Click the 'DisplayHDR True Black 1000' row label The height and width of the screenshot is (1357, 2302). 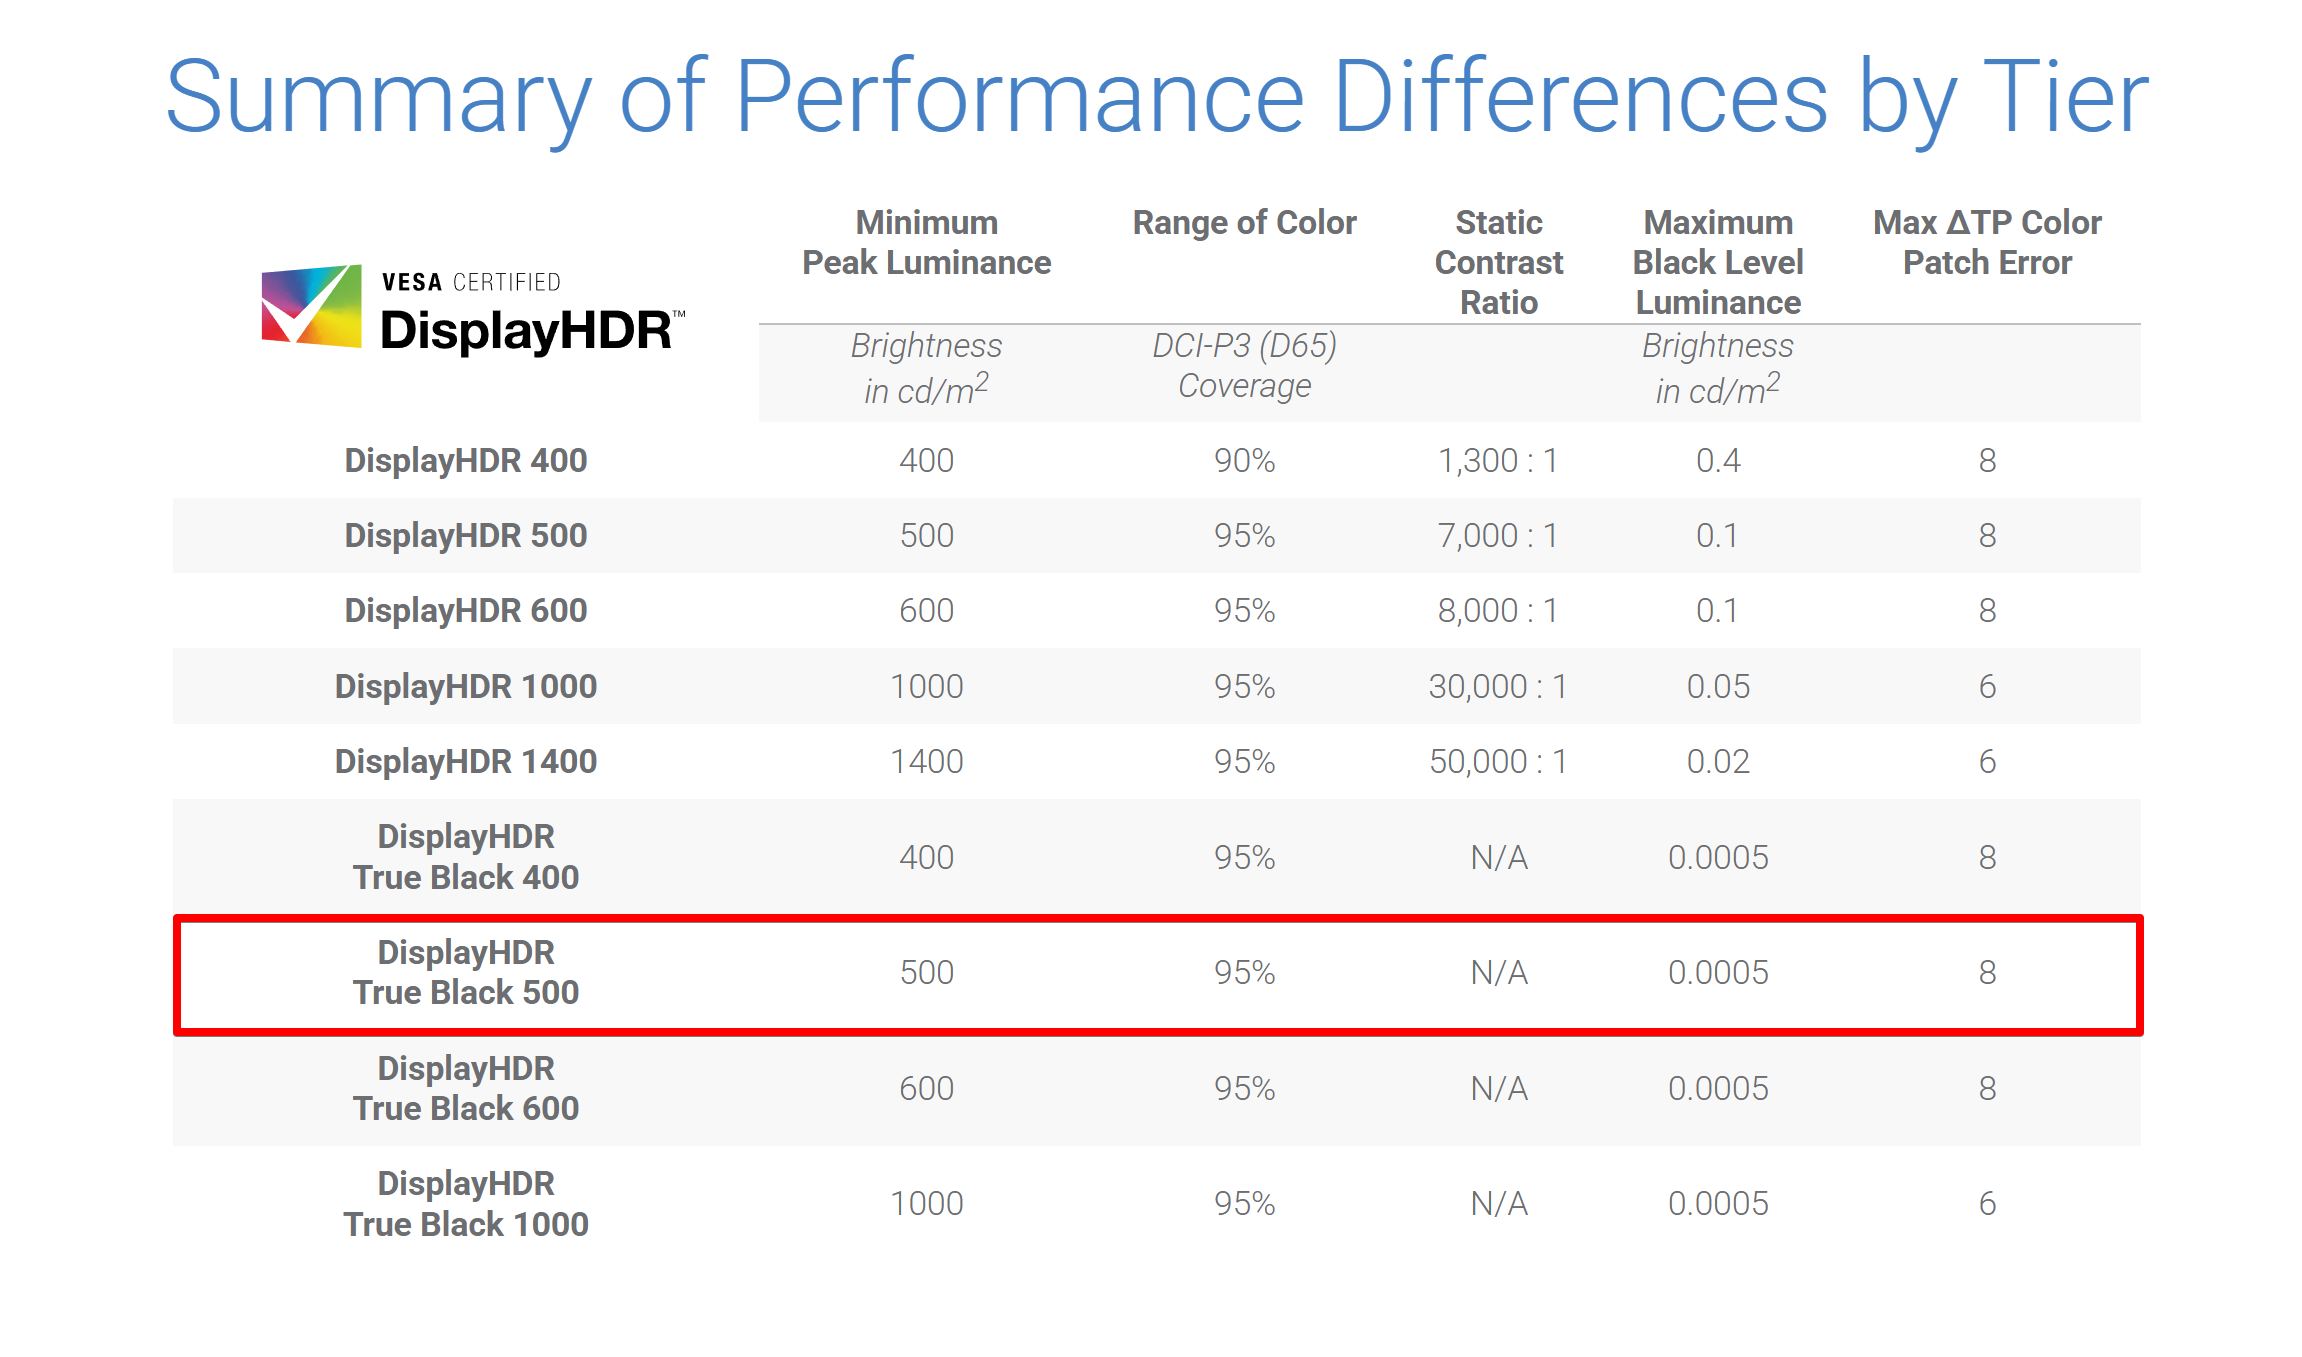coord(466,1204)
